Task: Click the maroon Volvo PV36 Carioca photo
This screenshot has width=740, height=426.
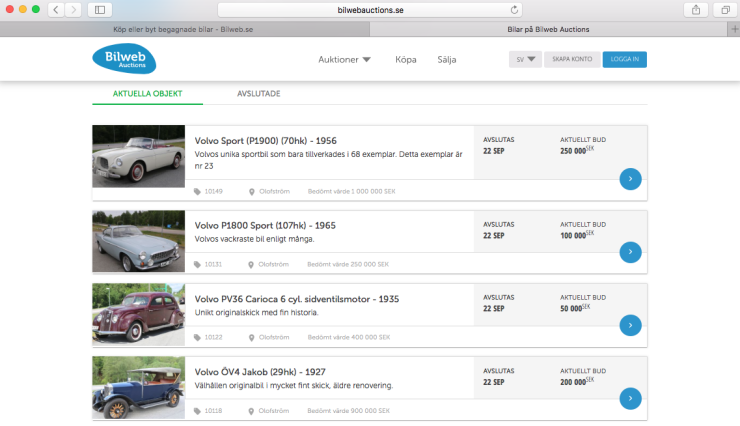Action: (x=138, y=314)
